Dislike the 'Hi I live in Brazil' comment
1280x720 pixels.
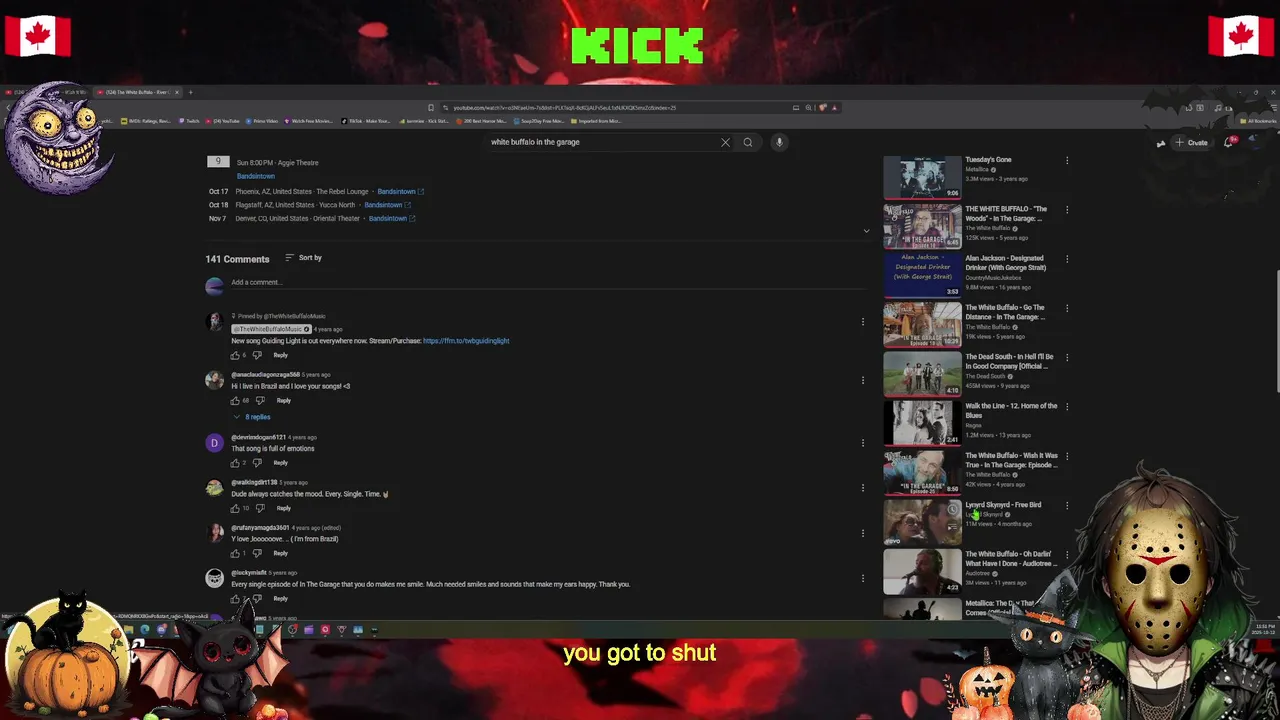coord(260,400)
